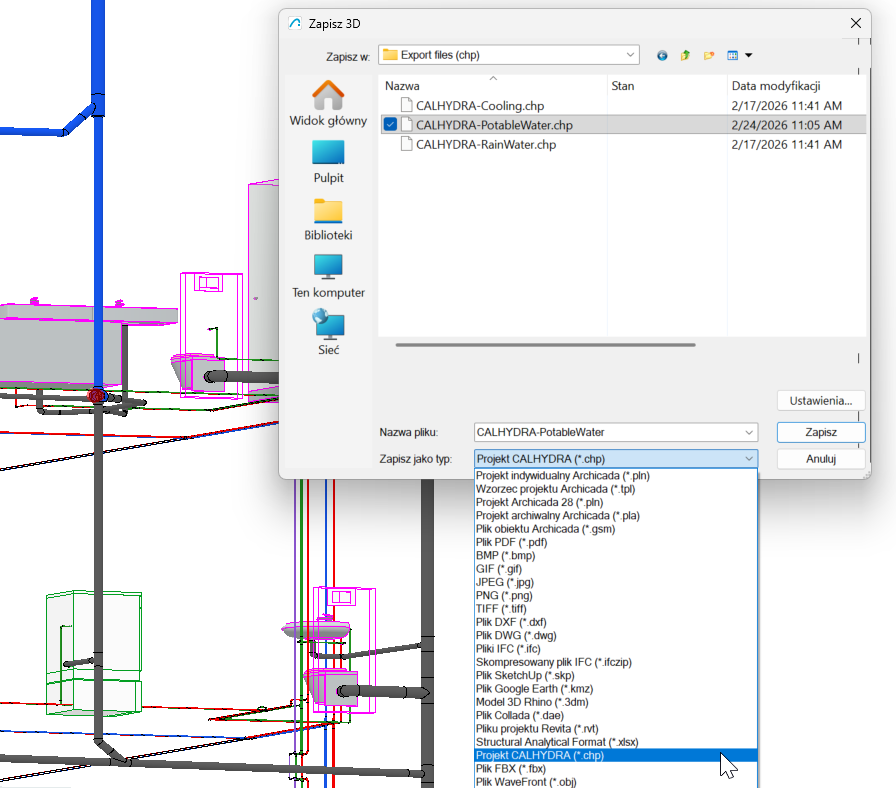
Task: Open Sieć in the places sidebar
Action: pos(328,333)
